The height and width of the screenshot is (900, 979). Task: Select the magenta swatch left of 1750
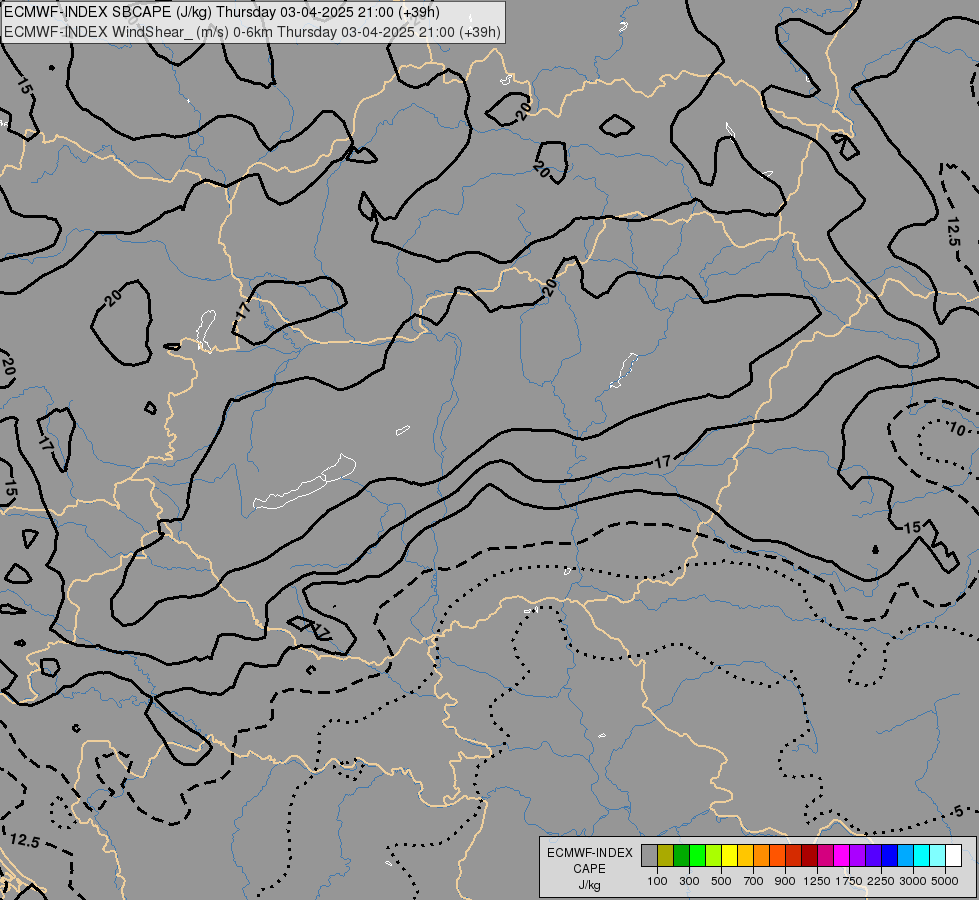click(x=842, y=855)
